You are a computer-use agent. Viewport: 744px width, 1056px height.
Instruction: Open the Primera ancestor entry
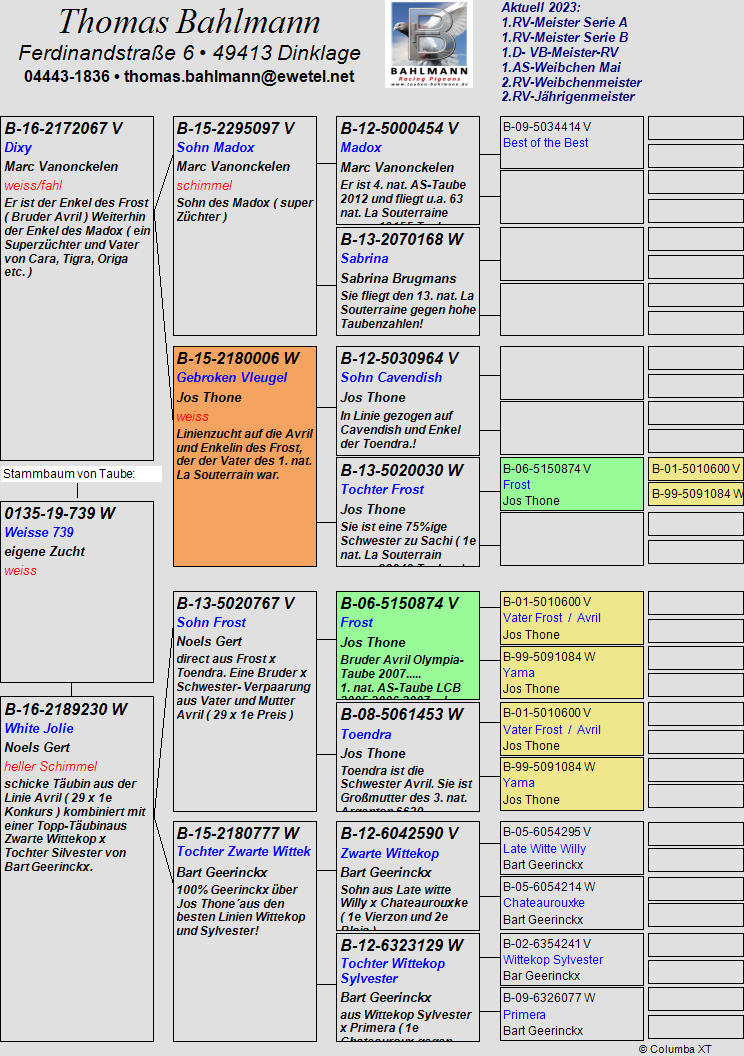coord(524,1015)
